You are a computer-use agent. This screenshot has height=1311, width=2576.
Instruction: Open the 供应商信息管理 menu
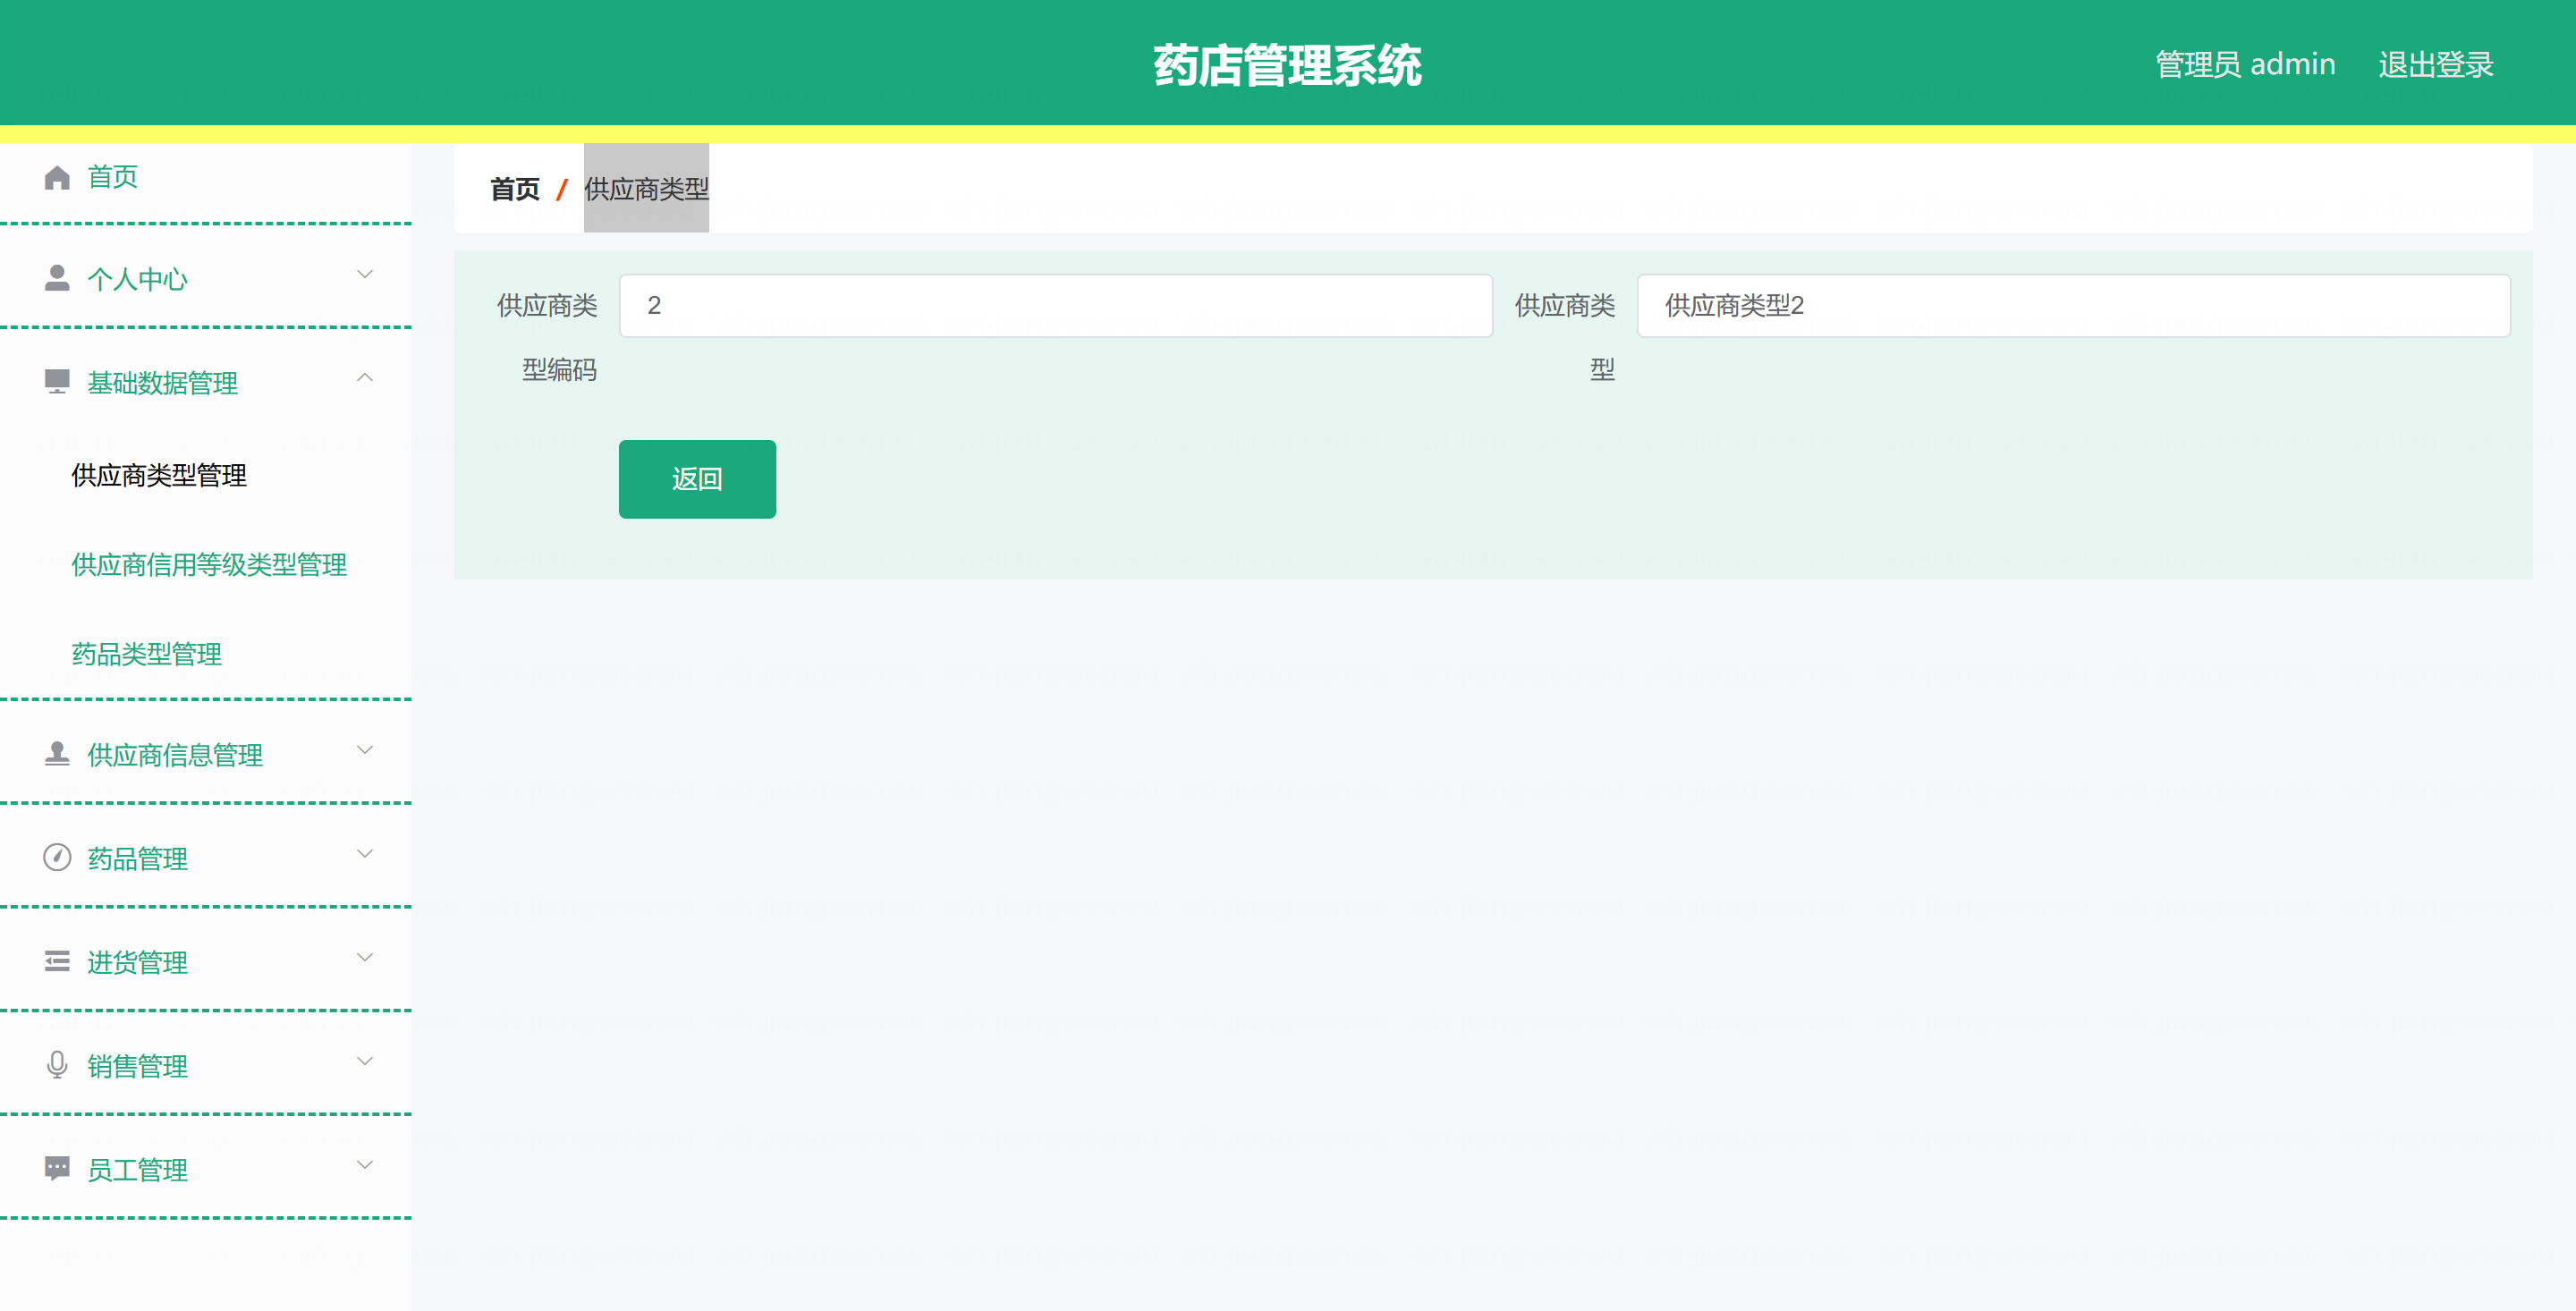(x=175, y=755)
